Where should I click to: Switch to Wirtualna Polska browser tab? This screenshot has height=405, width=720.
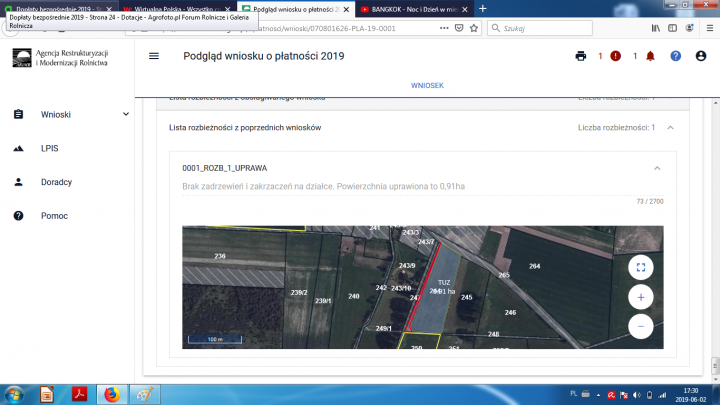(x=178, y=9)
